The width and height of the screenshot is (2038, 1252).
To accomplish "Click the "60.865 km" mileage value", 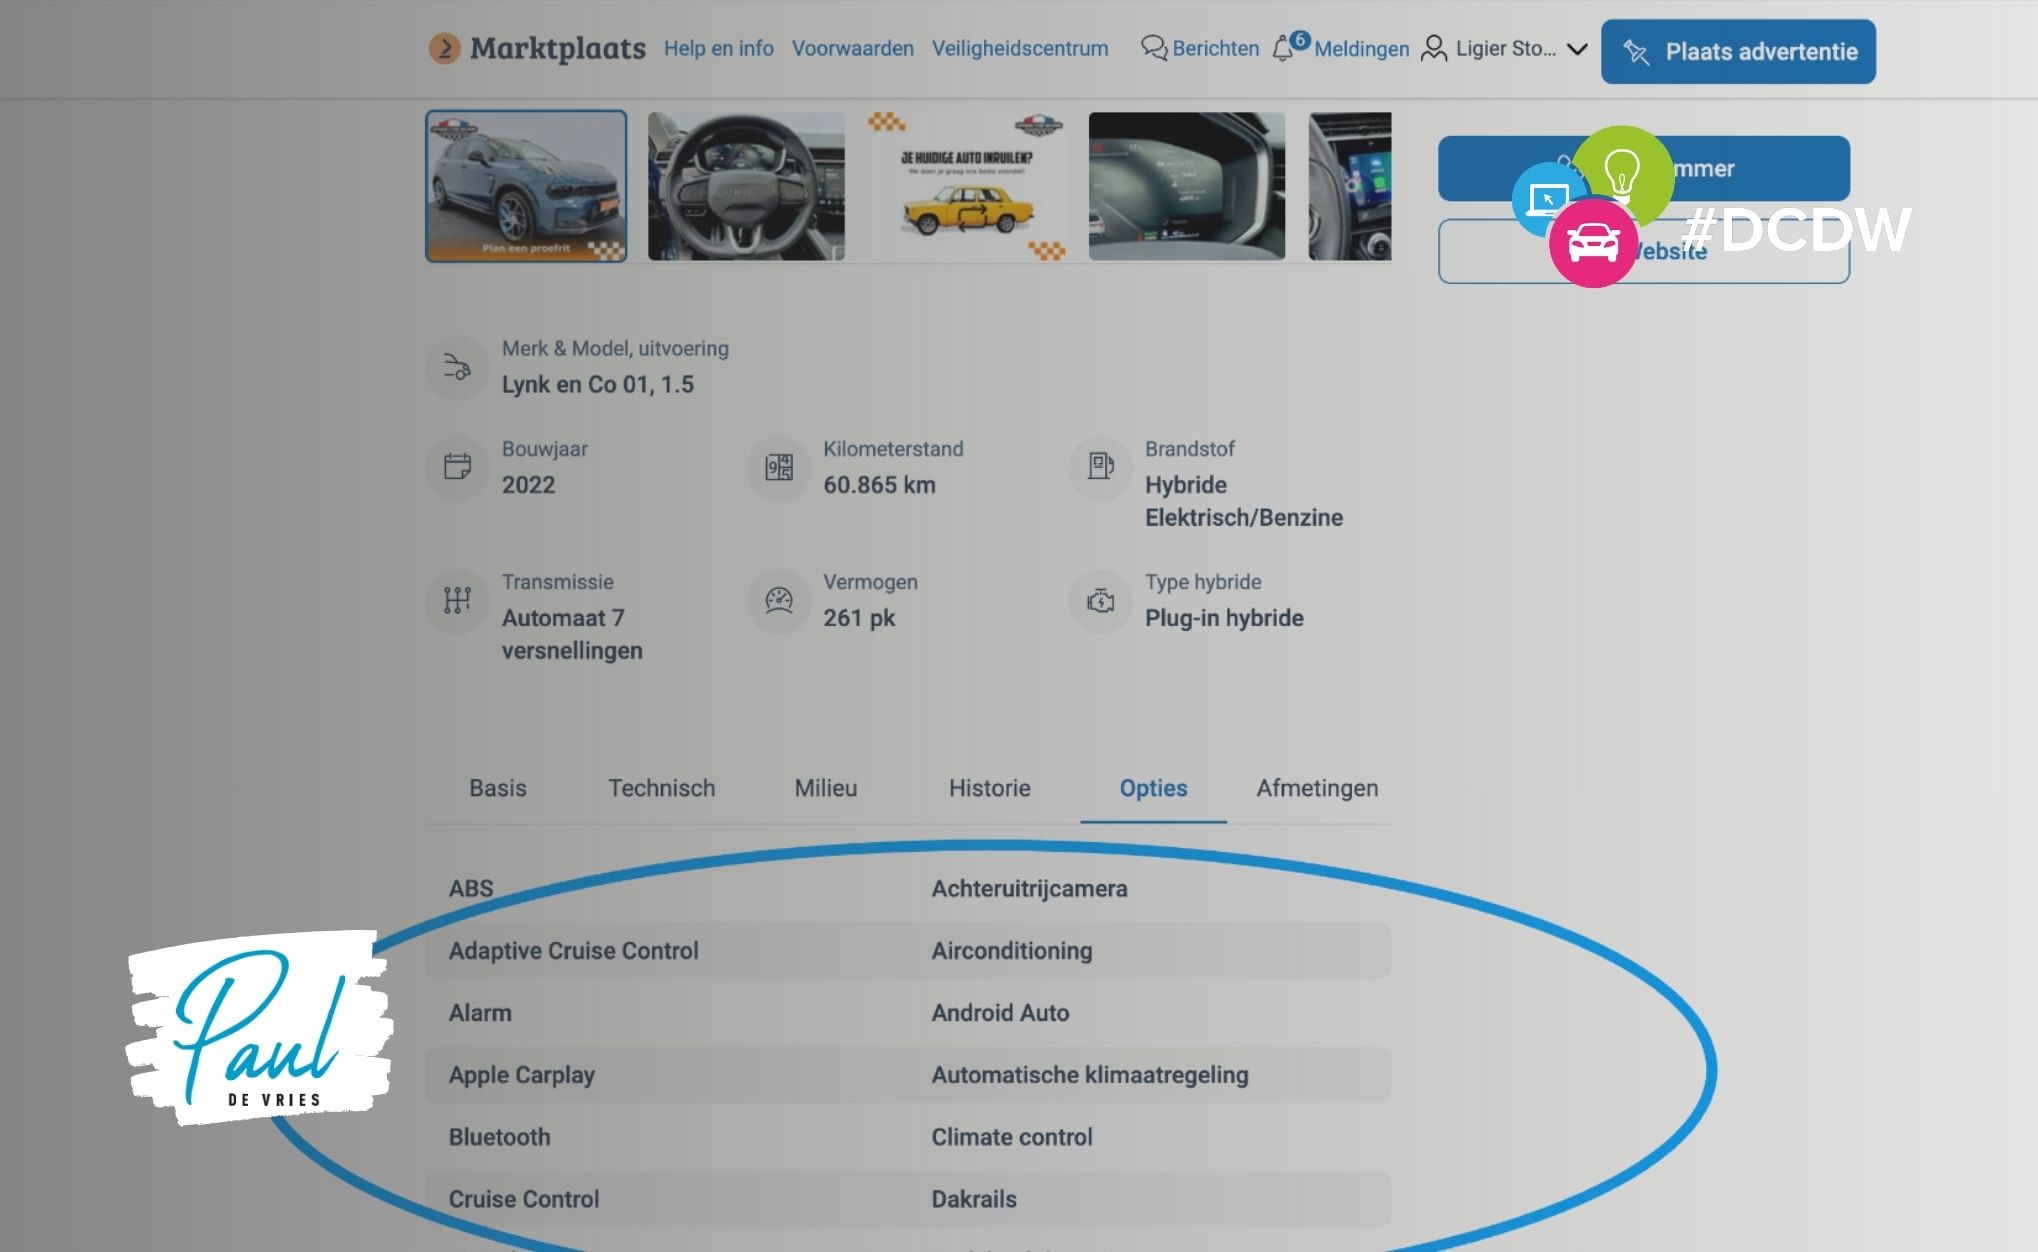I will [880, 485].
